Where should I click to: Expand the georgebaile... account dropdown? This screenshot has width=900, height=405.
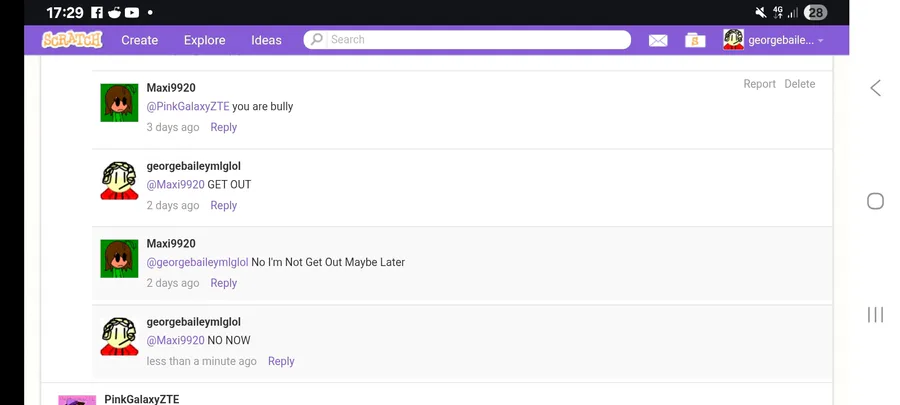(820, 41)
